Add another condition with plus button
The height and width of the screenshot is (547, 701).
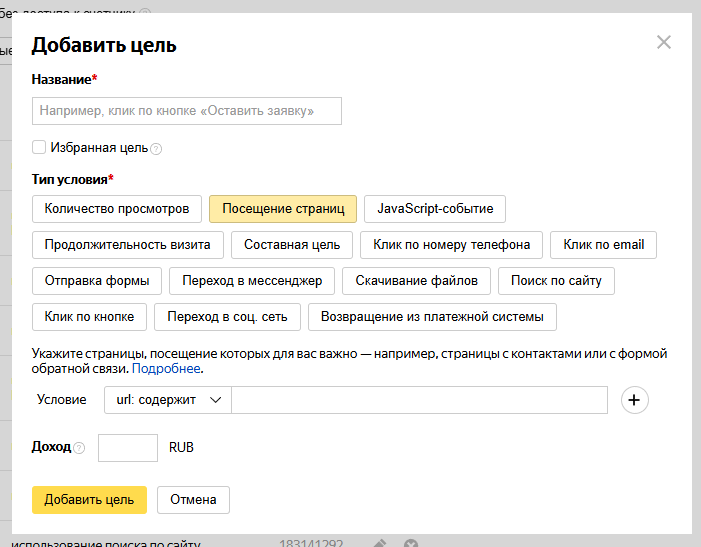tap(634, 400)
